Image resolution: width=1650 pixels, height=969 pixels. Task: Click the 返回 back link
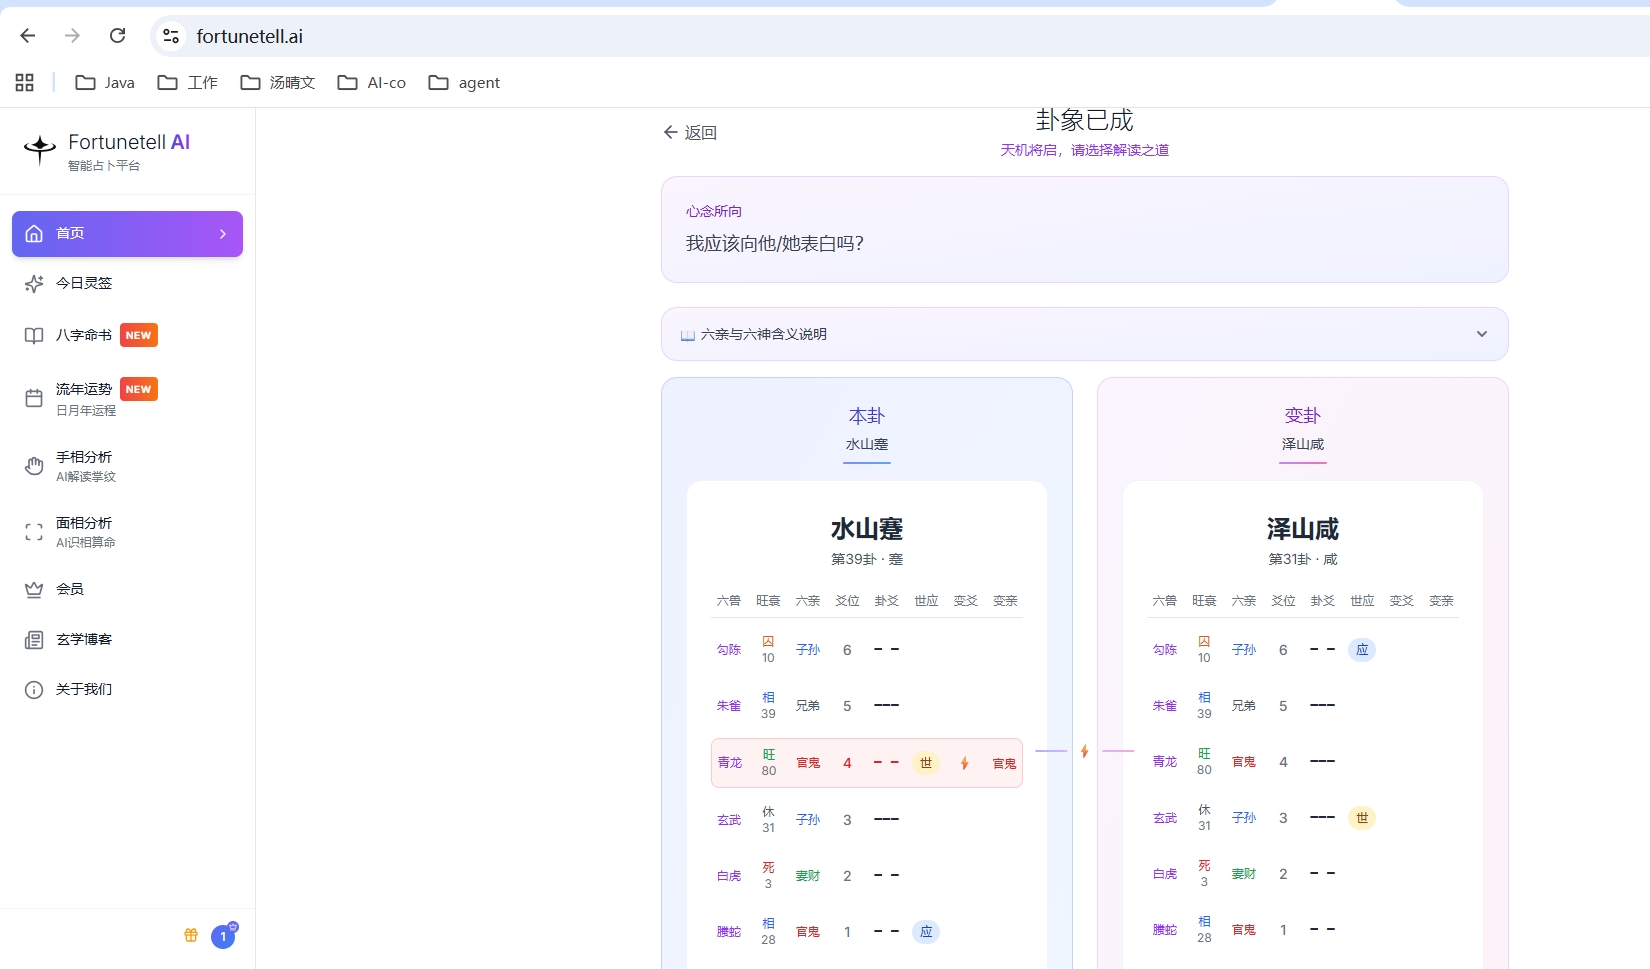690,132
